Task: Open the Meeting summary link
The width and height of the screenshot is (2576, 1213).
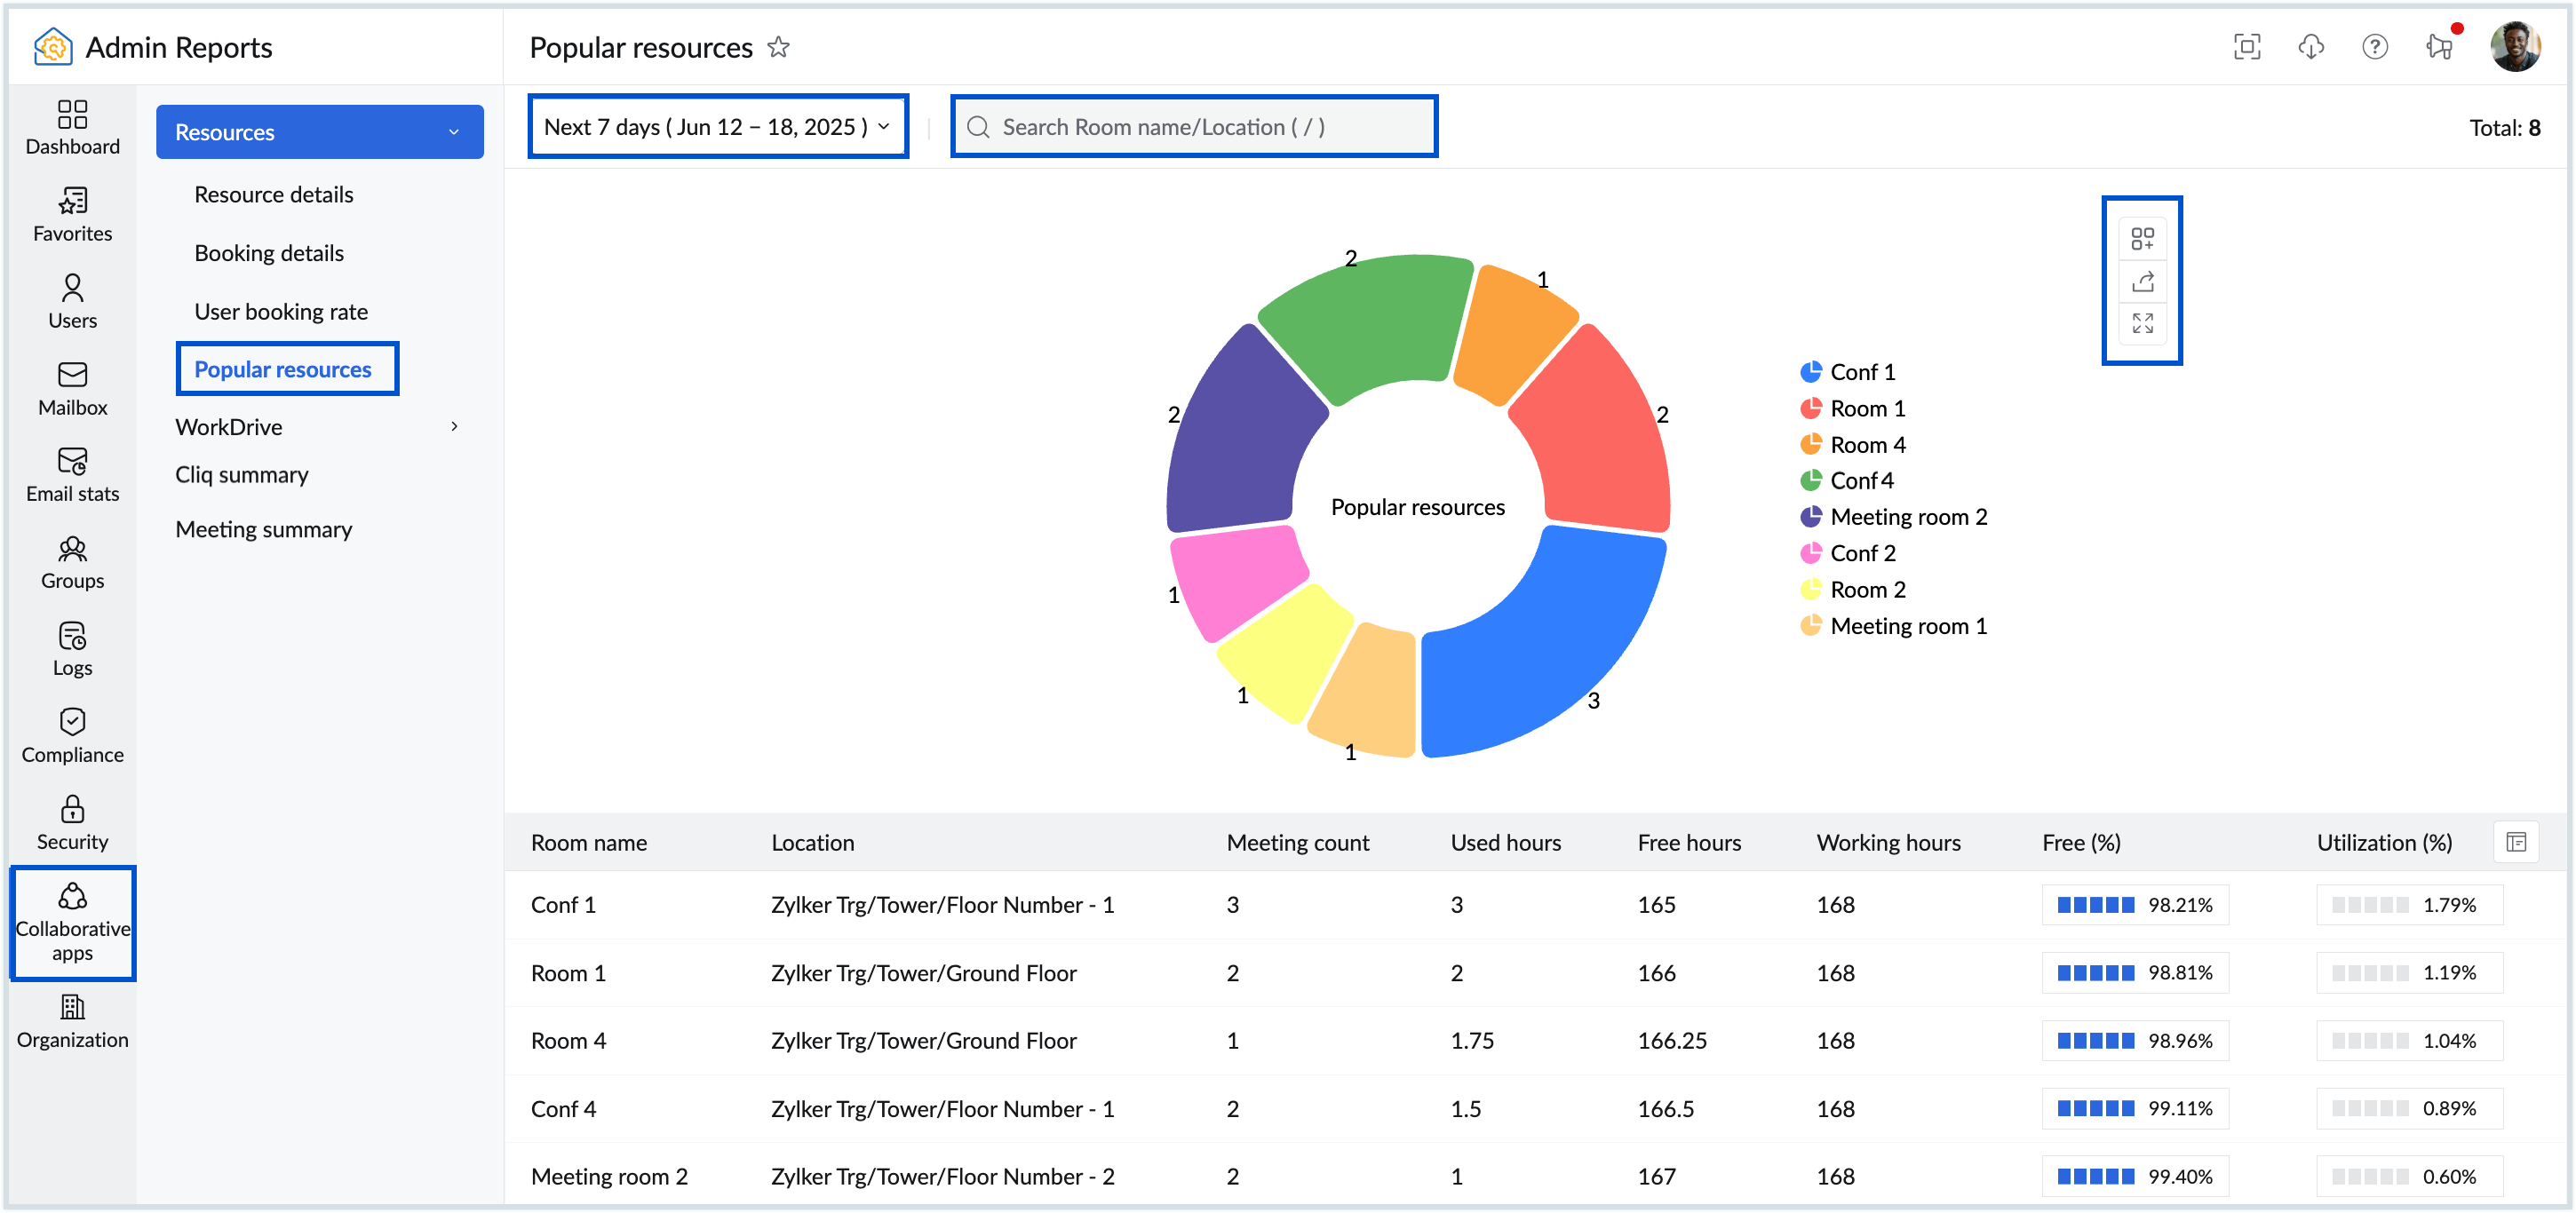Action: (264, 529)
